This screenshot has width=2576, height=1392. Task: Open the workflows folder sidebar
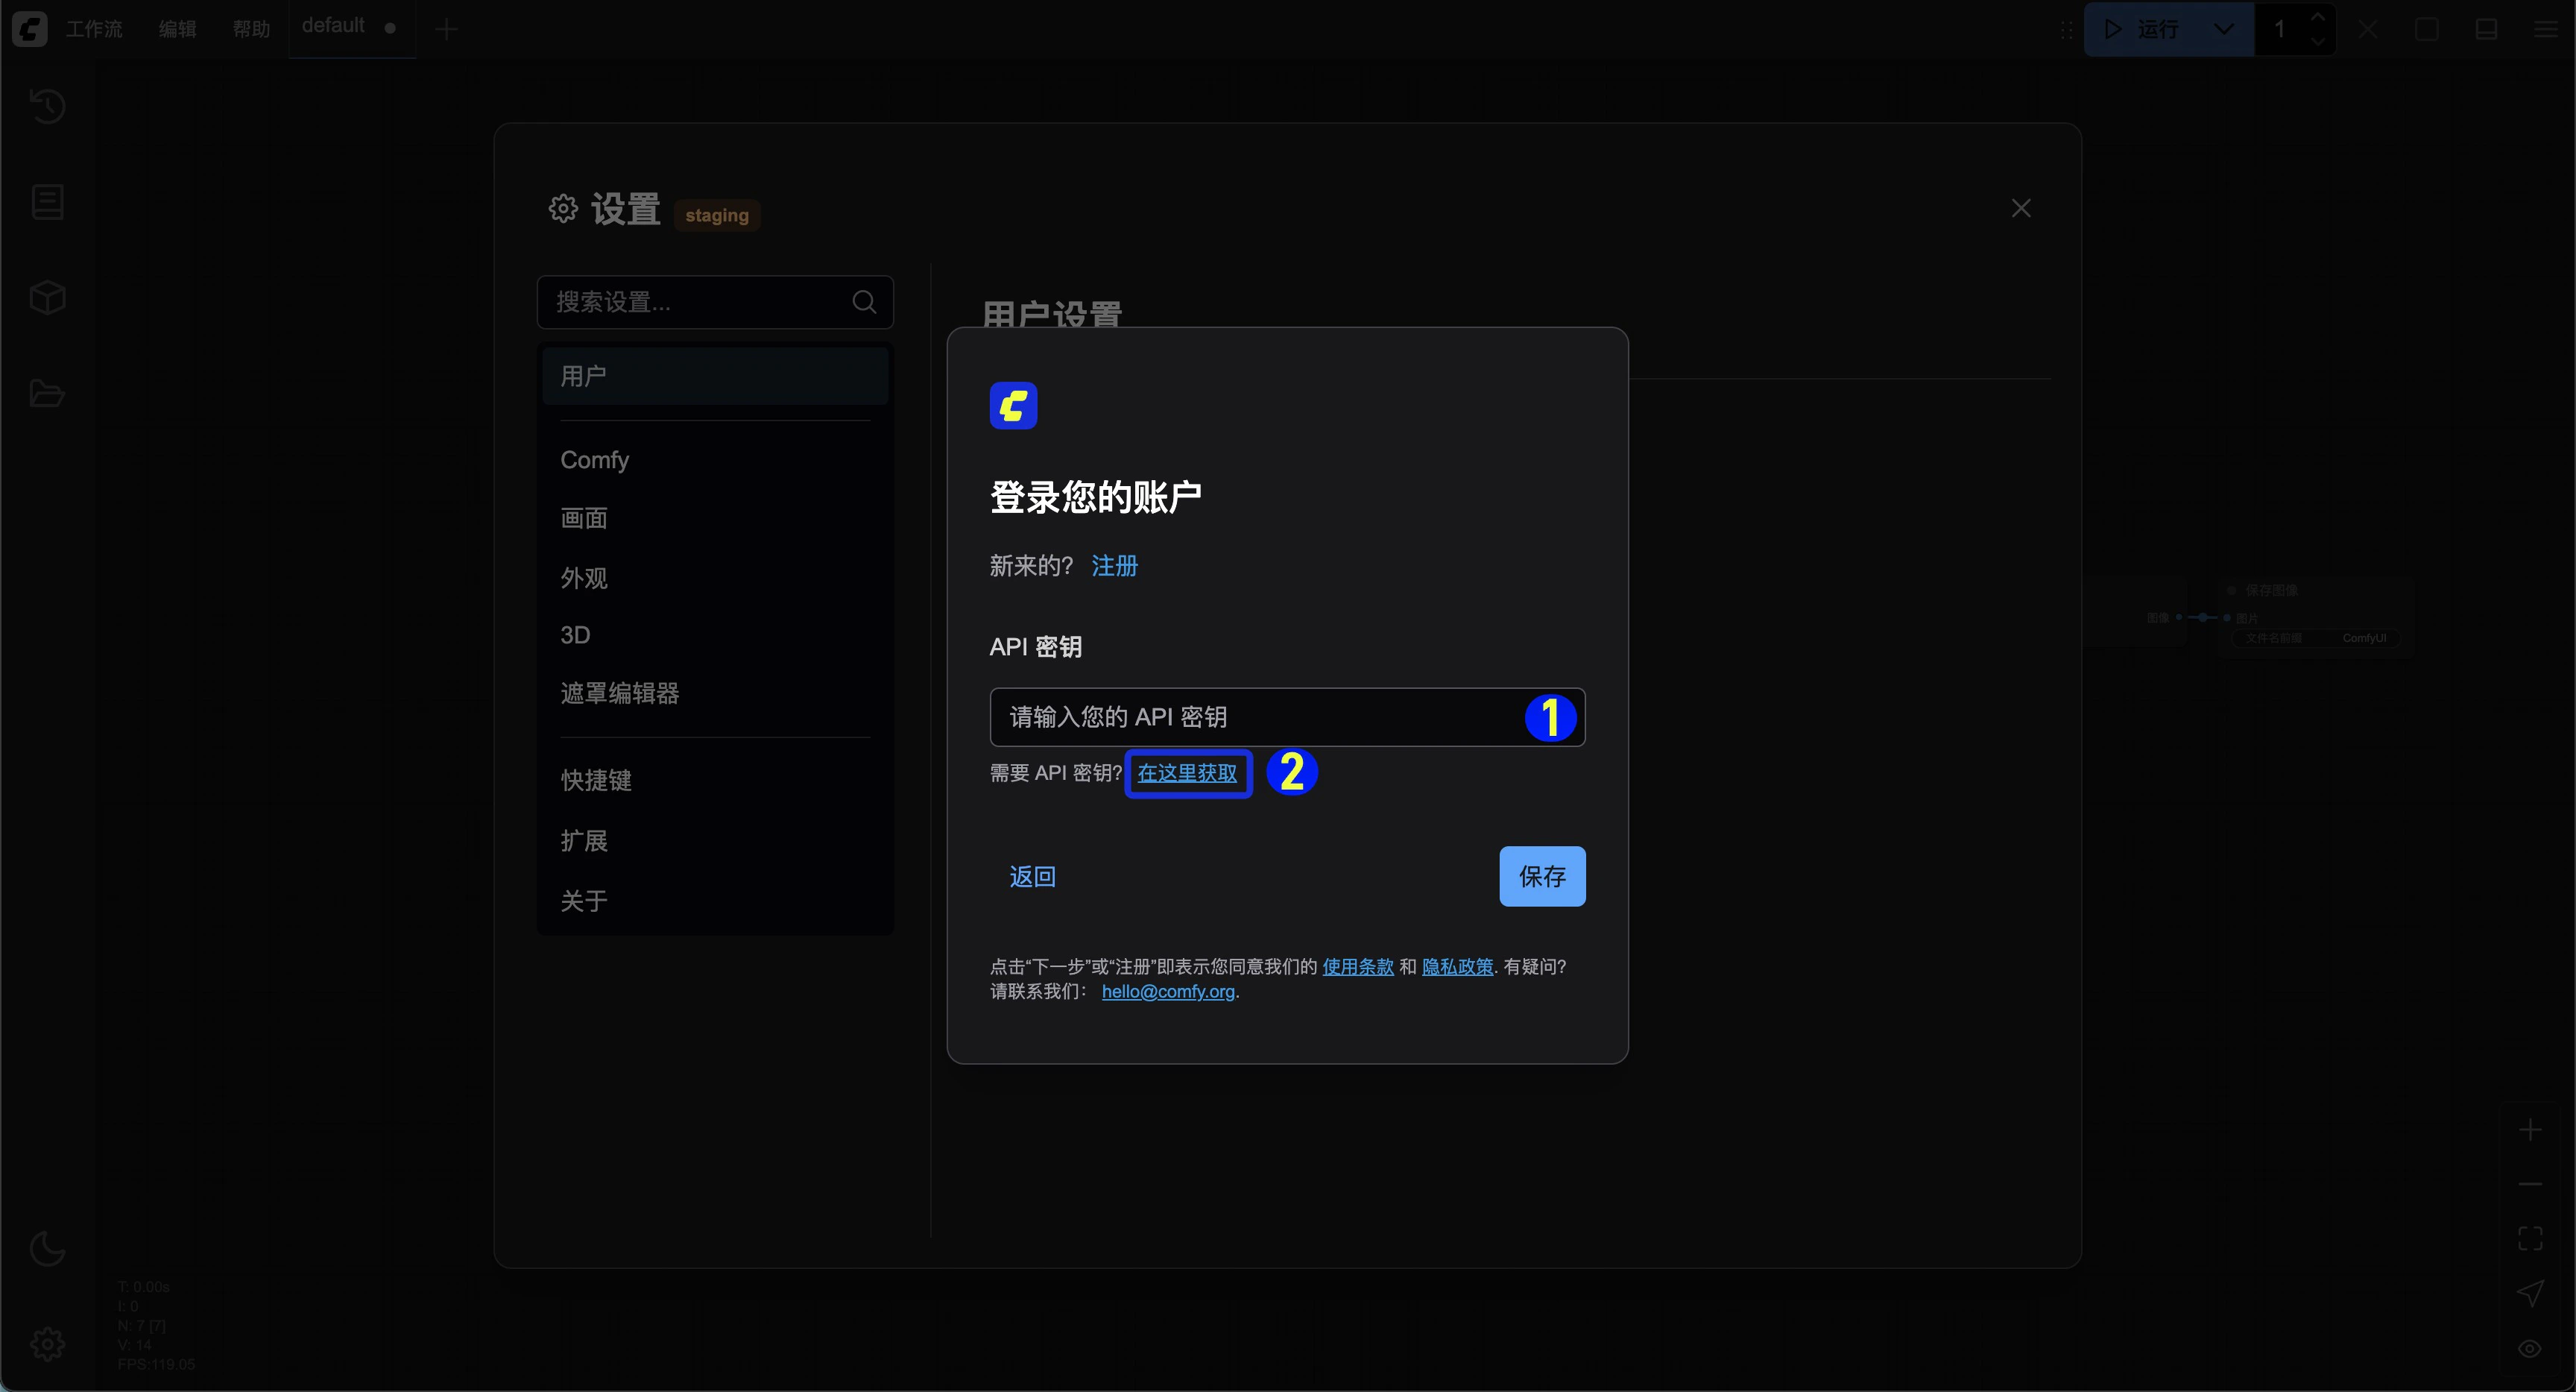point(47,393)
